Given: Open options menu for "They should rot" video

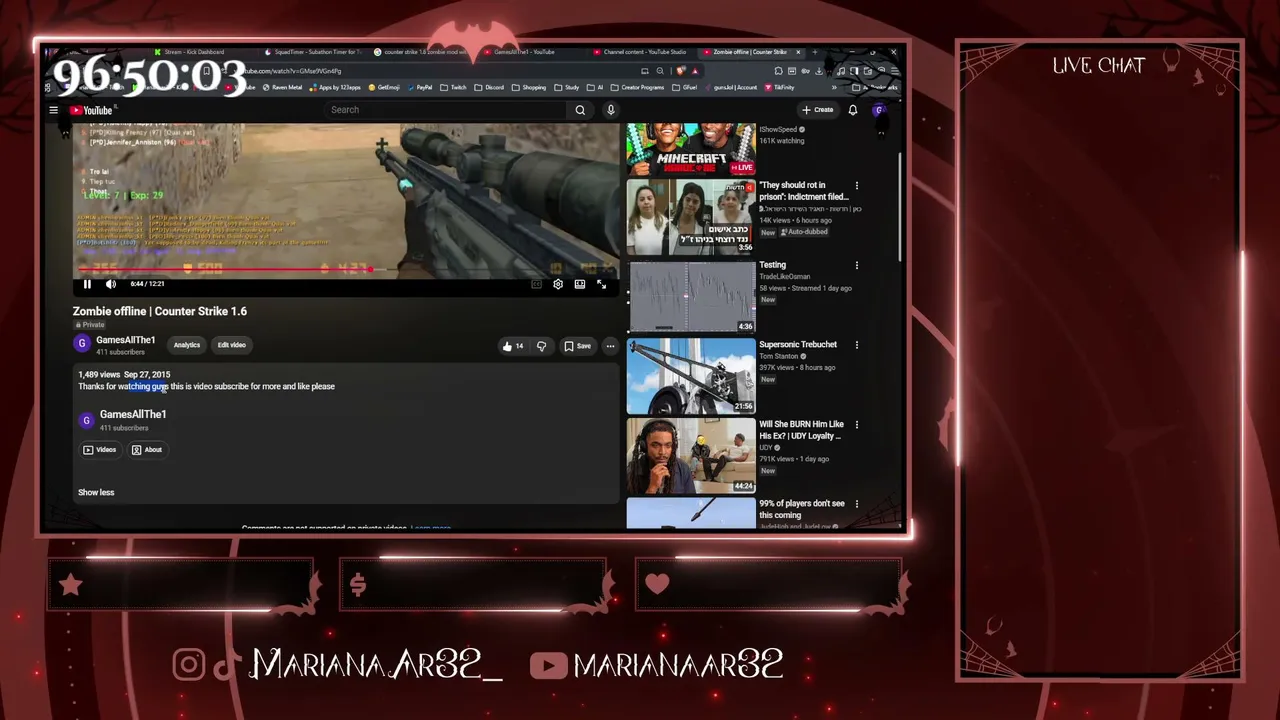Looking at the screenshot, I should coord(857,186).
